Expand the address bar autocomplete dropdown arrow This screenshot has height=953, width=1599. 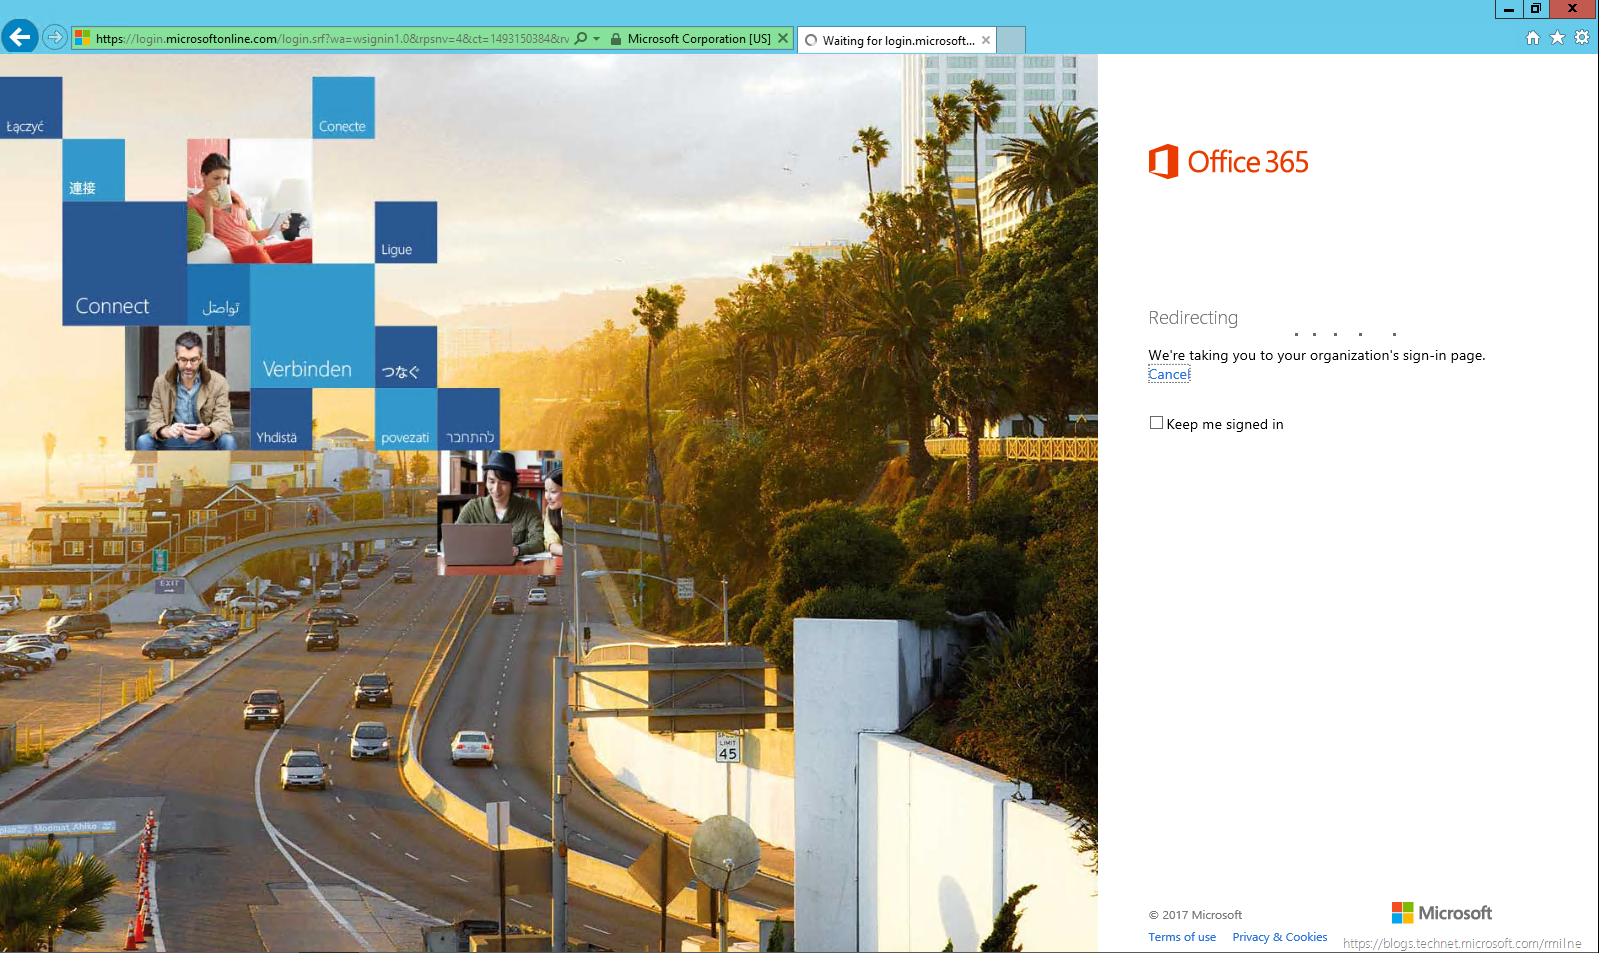(597, 39)
